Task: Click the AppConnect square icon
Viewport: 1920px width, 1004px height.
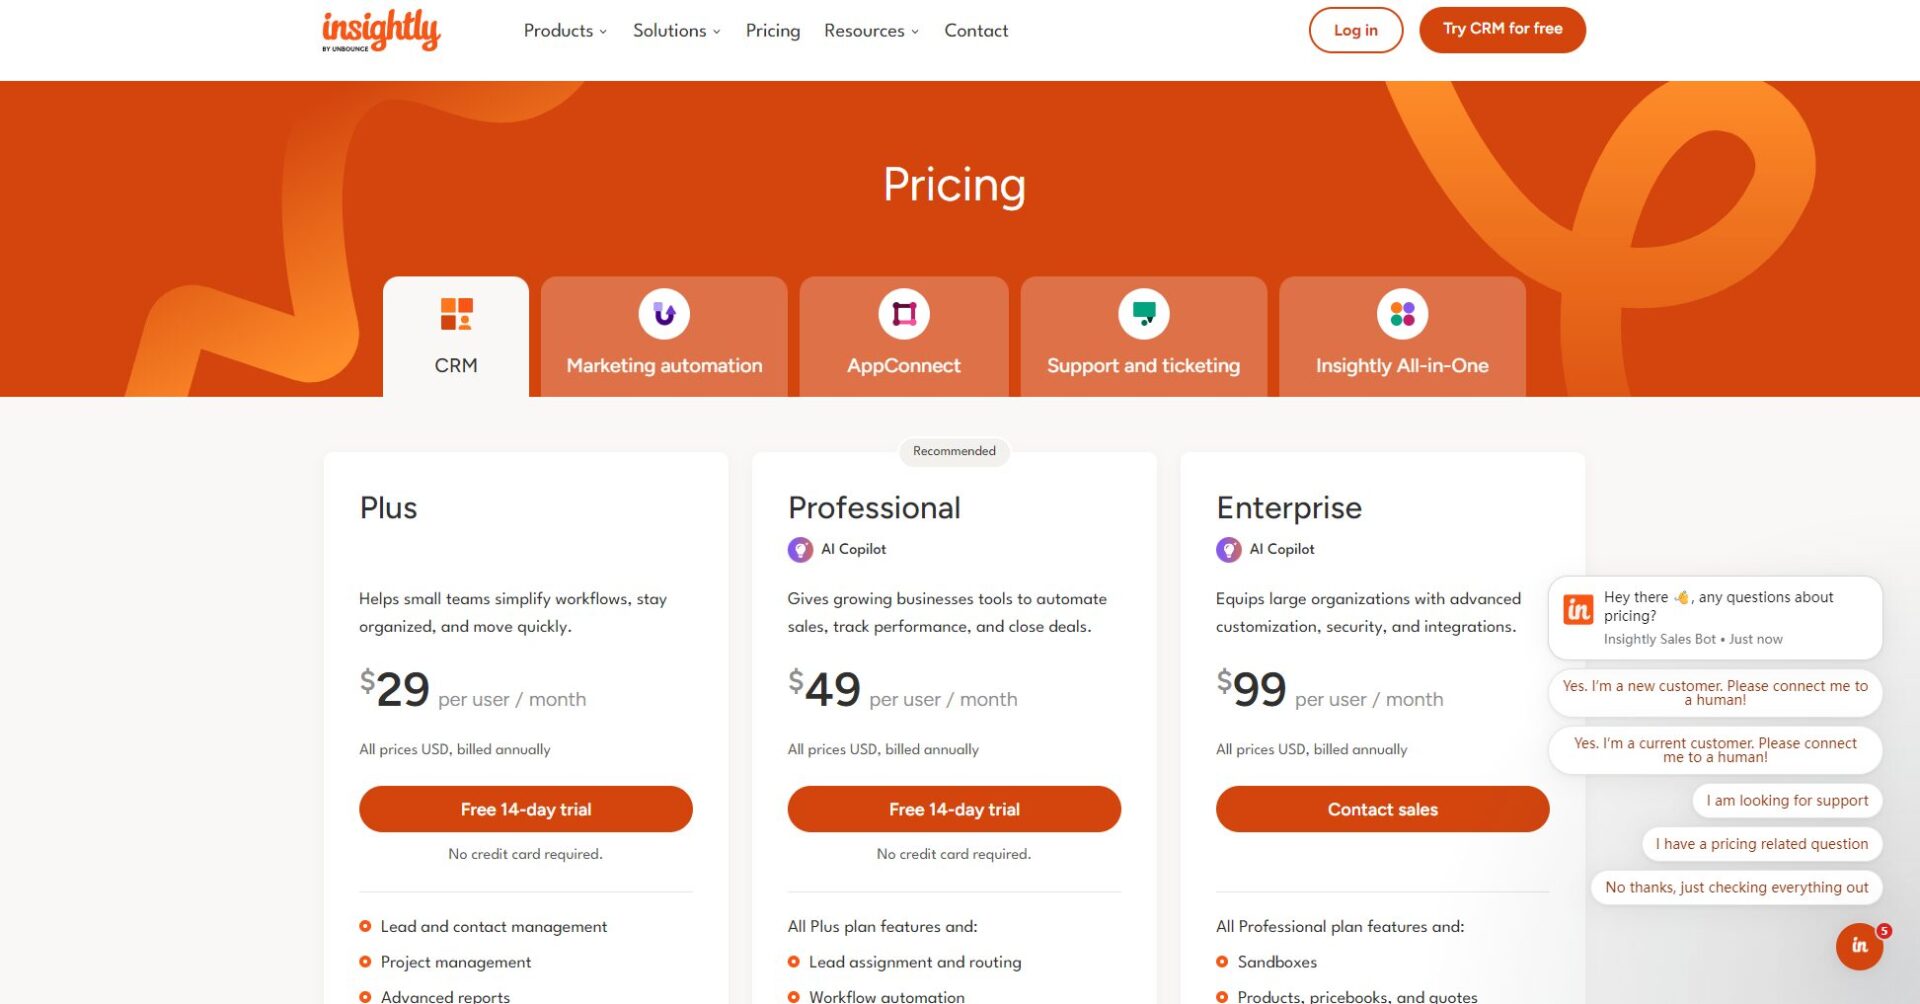Action: pyautogui.click(x=904, y=314)
